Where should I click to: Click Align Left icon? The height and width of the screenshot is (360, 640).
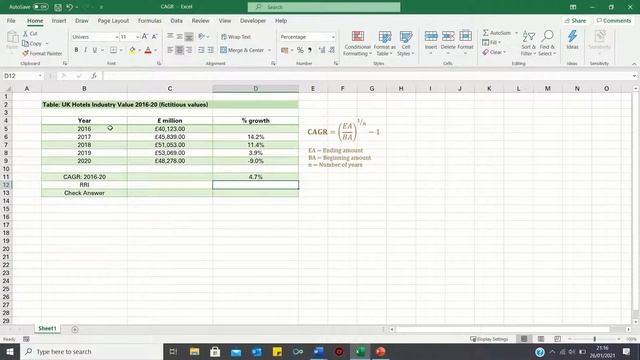(170, 50)
